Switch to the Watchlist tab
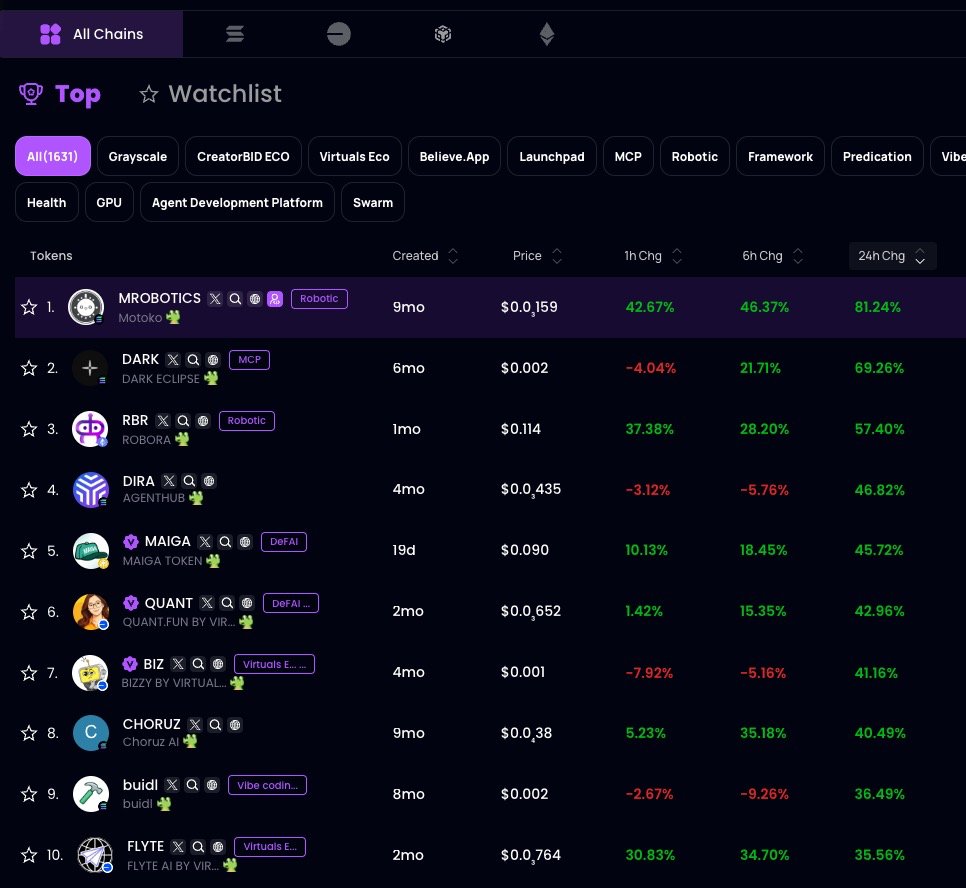966x888 pixels. tap(211, 94)
